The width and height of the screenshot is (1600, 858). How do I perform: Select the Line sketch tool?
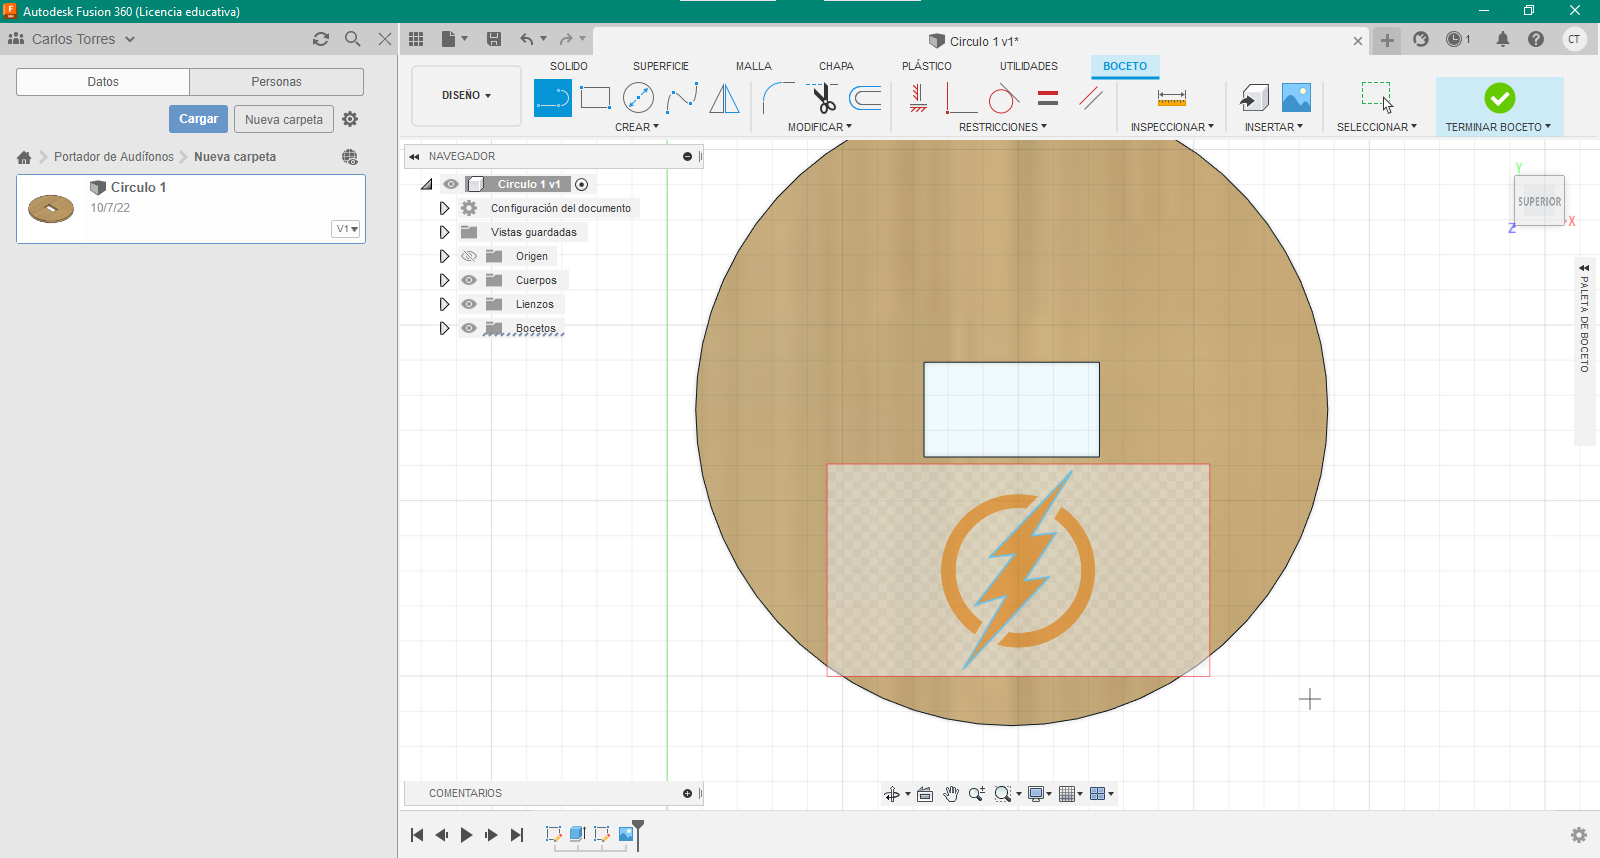click(552, 98)
